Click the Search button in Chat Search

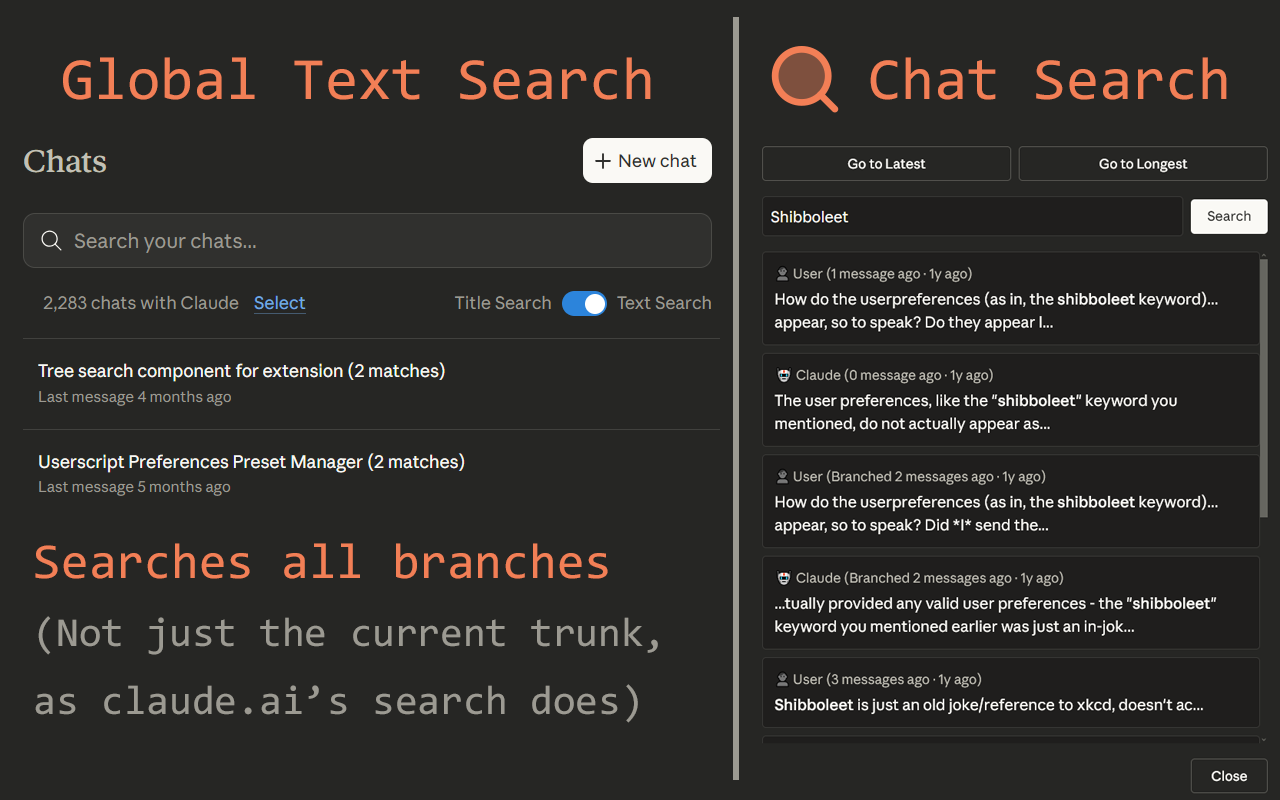(x=1229, y=216)
